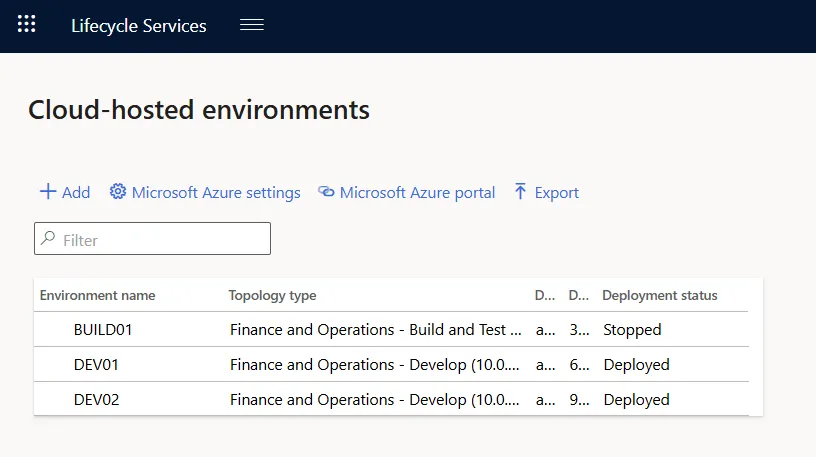
Task: Click the DEV01 Develop topology cell
Action: coord(375,364)
